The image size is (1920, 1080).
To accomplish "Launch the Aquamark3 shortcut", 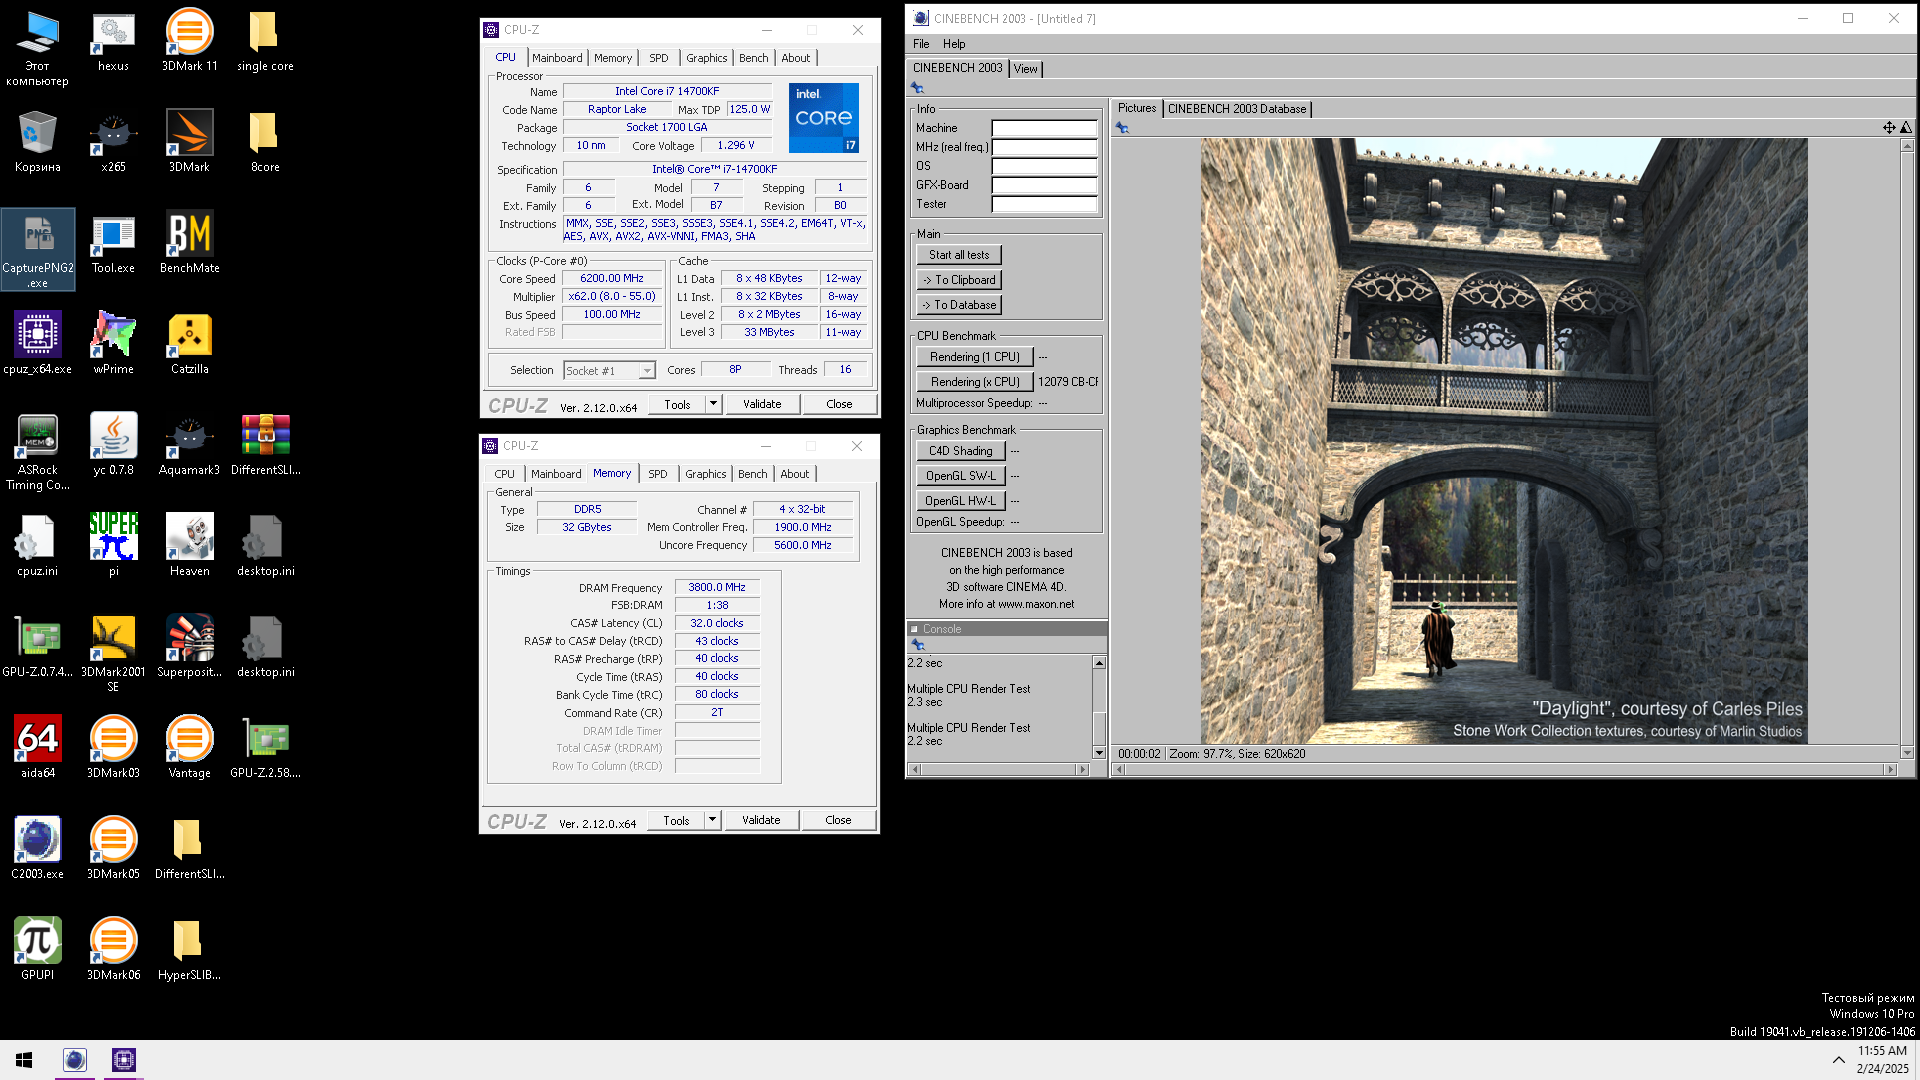I will [x=189, y=445].
